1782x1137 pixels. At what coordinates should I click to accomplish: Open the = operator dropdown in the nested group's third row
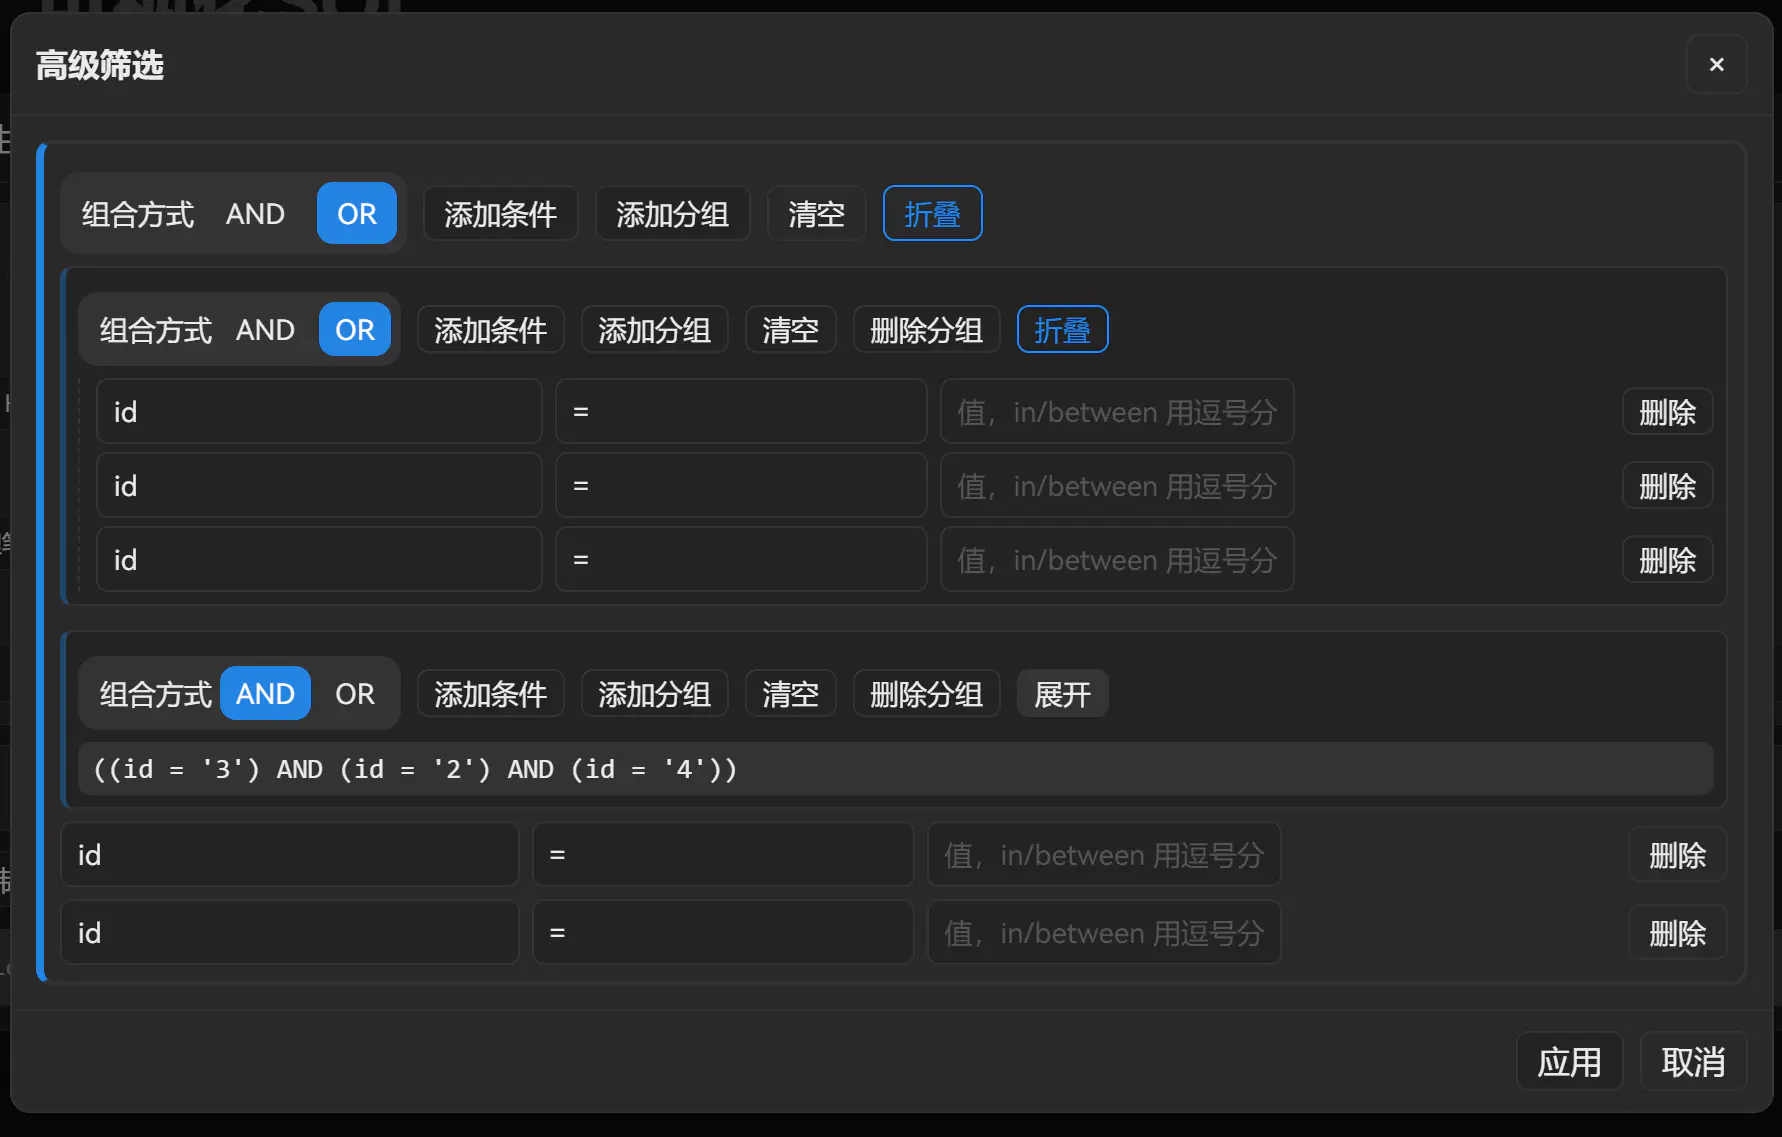[x=741, y=559]
